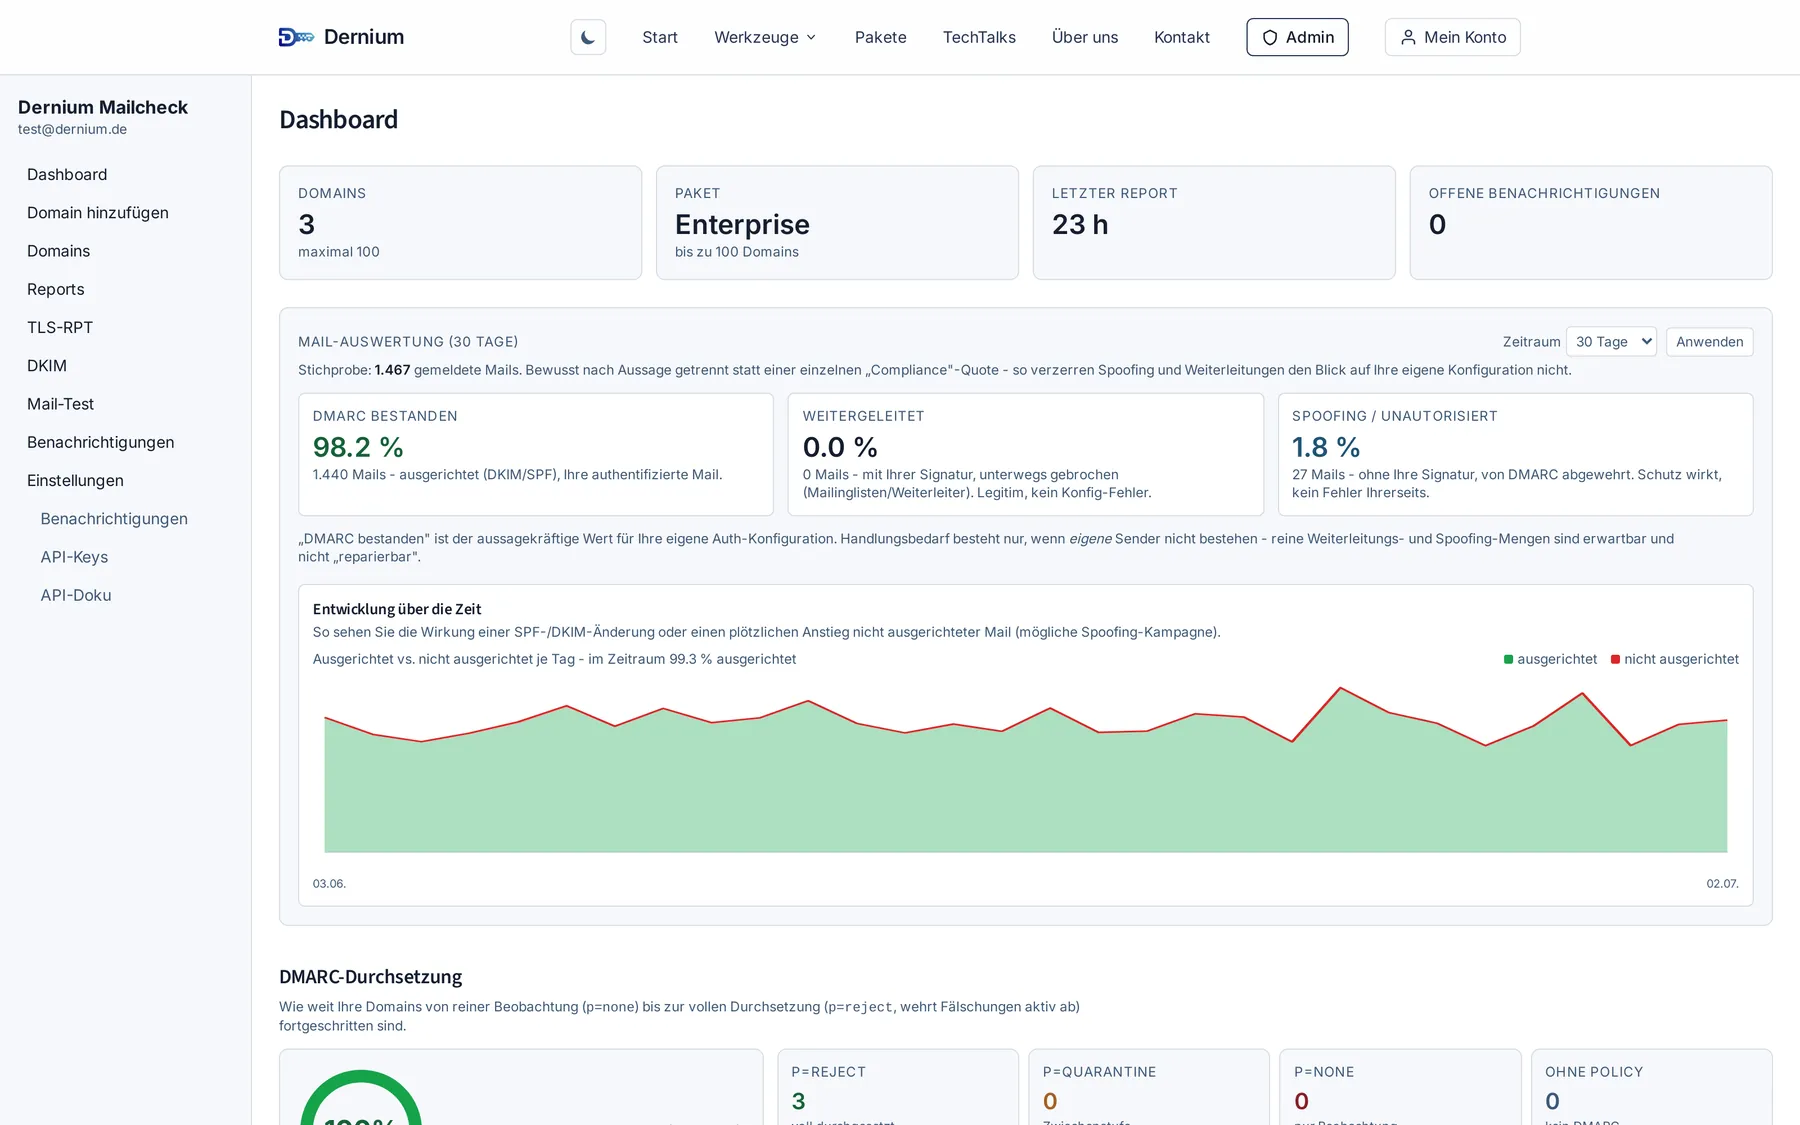Screen dimensions: 1800x1125
Task: Click DMARC bestanden 98.2 % value
Action: coord(358,447)
